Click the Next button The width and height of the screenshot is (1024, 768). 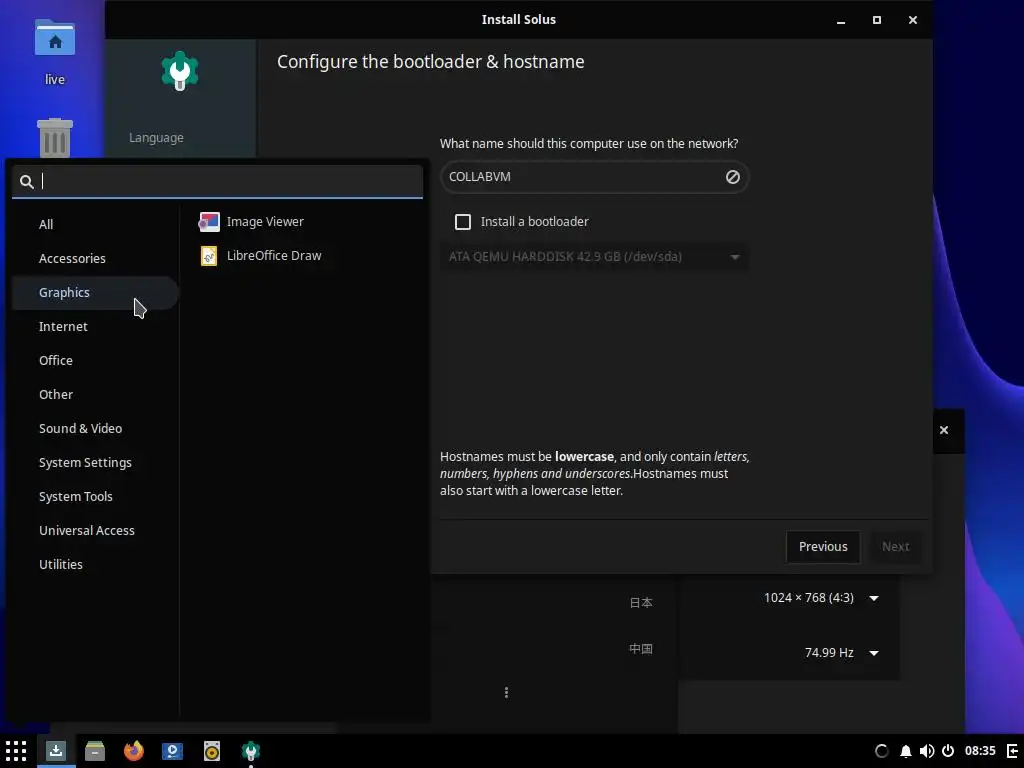pyautogui.click(x=895, y=547)
